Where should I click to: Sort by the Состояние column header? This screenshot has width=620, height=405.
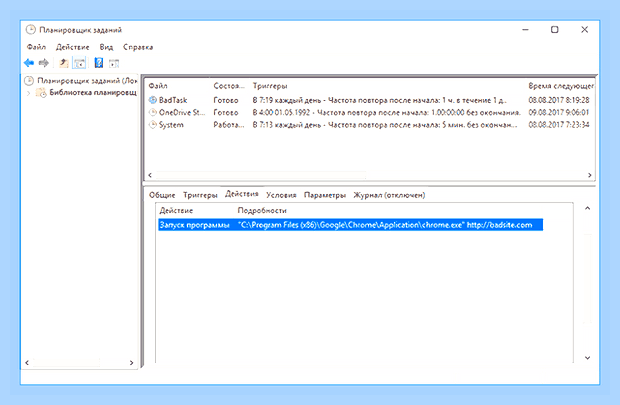pyautogui.click(x=229, y=86)
